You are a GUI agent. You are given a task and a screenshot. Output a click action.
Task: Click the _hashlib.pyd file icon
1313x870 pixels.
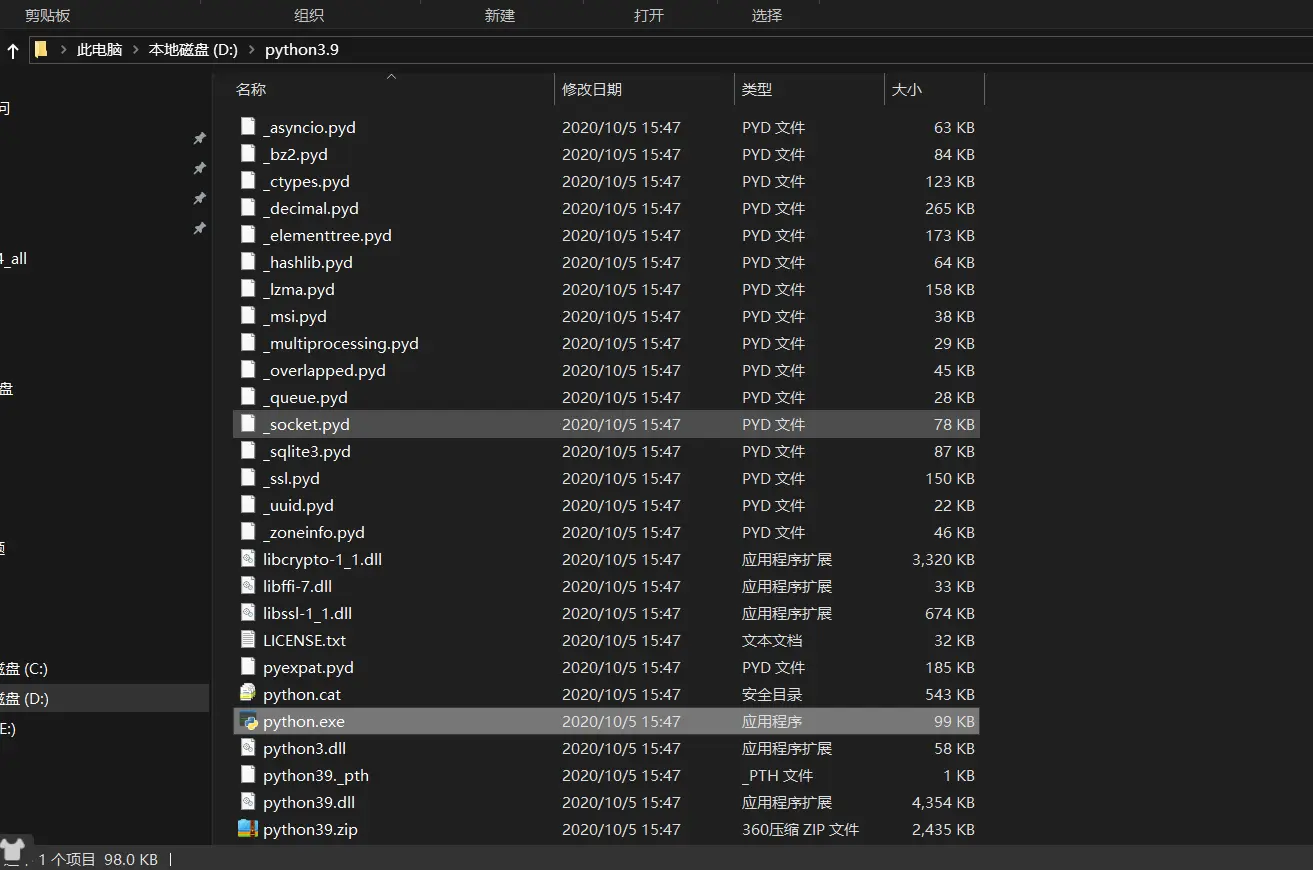click(248, 262)
